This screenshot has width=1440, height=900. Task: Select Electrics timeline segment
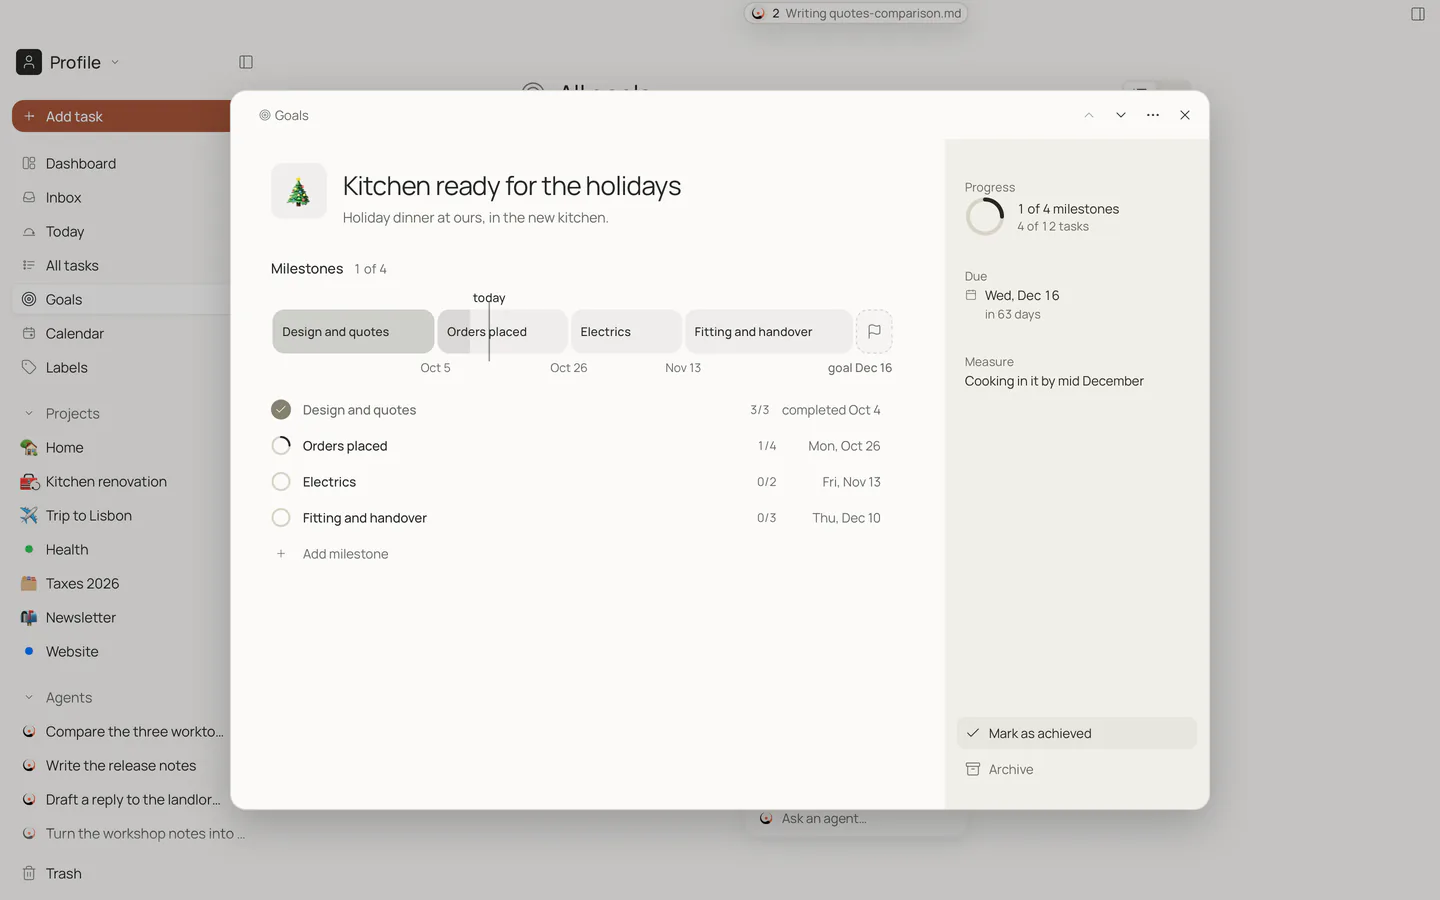click(x=626, y=331)
